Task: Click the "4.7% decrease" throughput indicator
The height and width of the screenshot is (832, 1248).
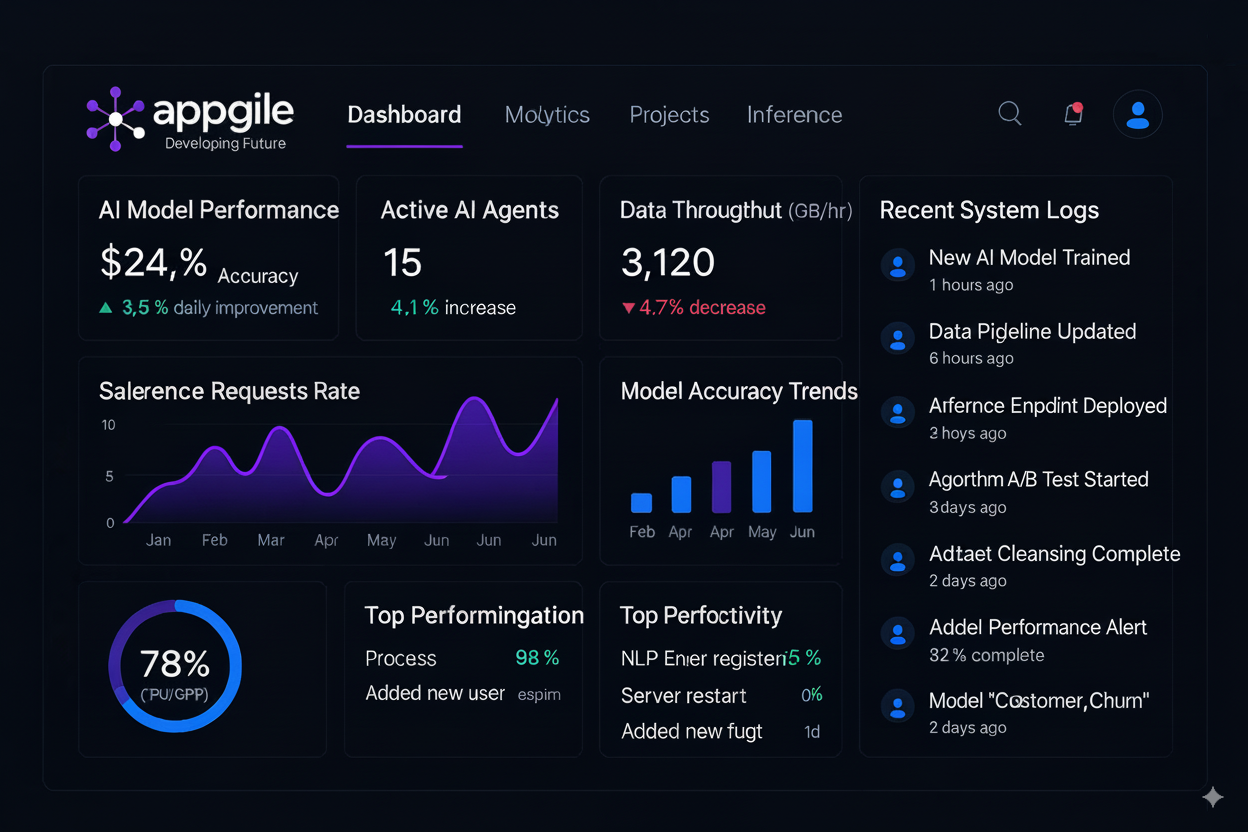Action: (693, 308)
